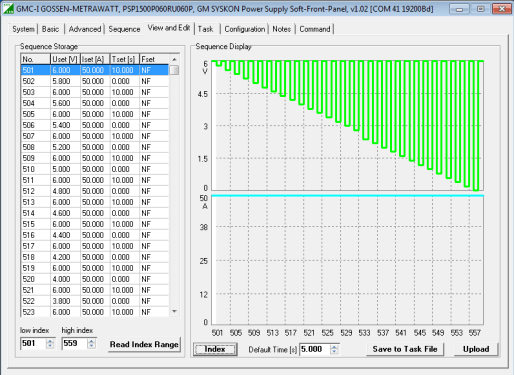
Task: Click the sequence list scroll-down arrow
Action: click(x=174, y=311)
